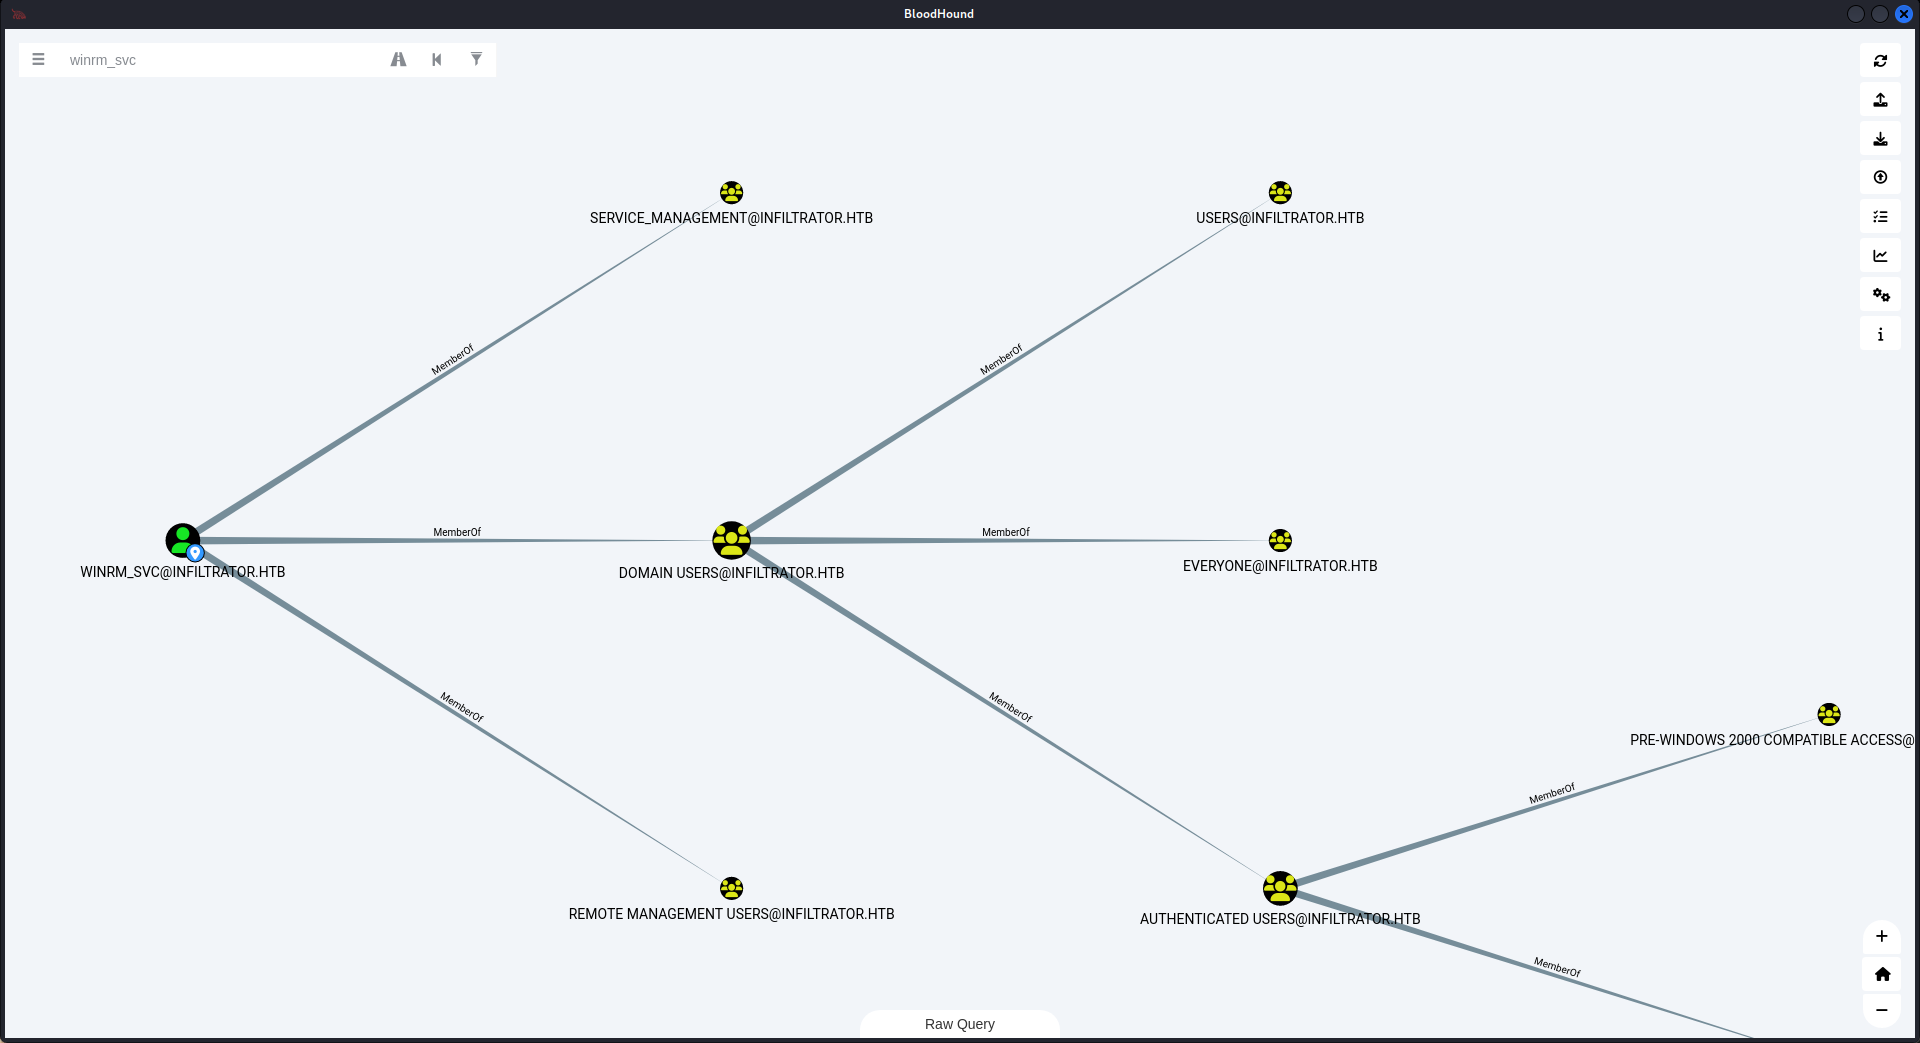Click the export graph icon
1920x1043 pixels.
coord(1880,100)
